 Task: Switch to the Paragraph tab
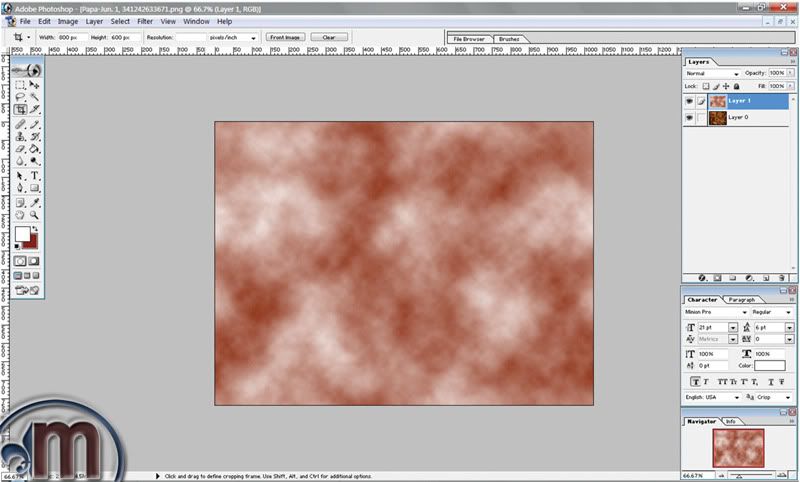tap(741, 300)
